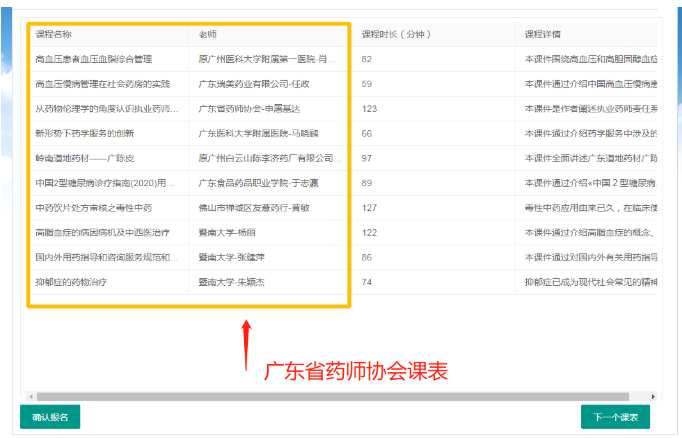Click teacher cell 暨南大学-杨丽
The image size is (682, 438).
(x=227, y=233)
